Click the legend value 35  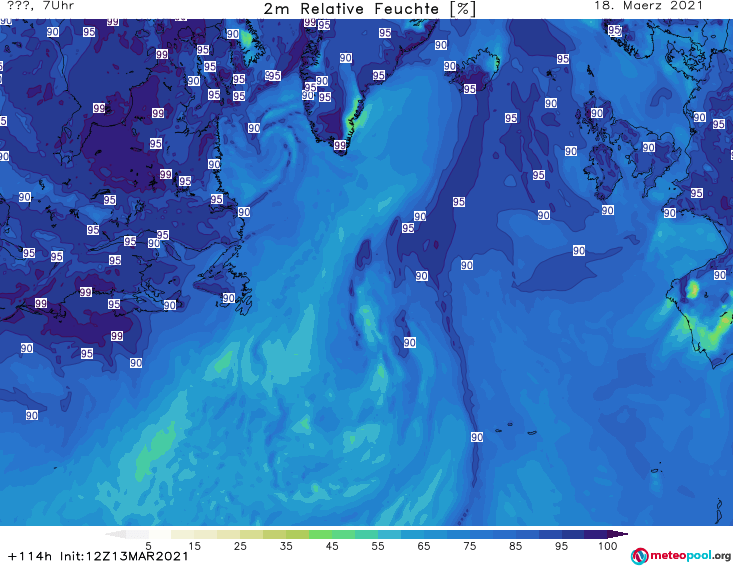click(286, 546)
